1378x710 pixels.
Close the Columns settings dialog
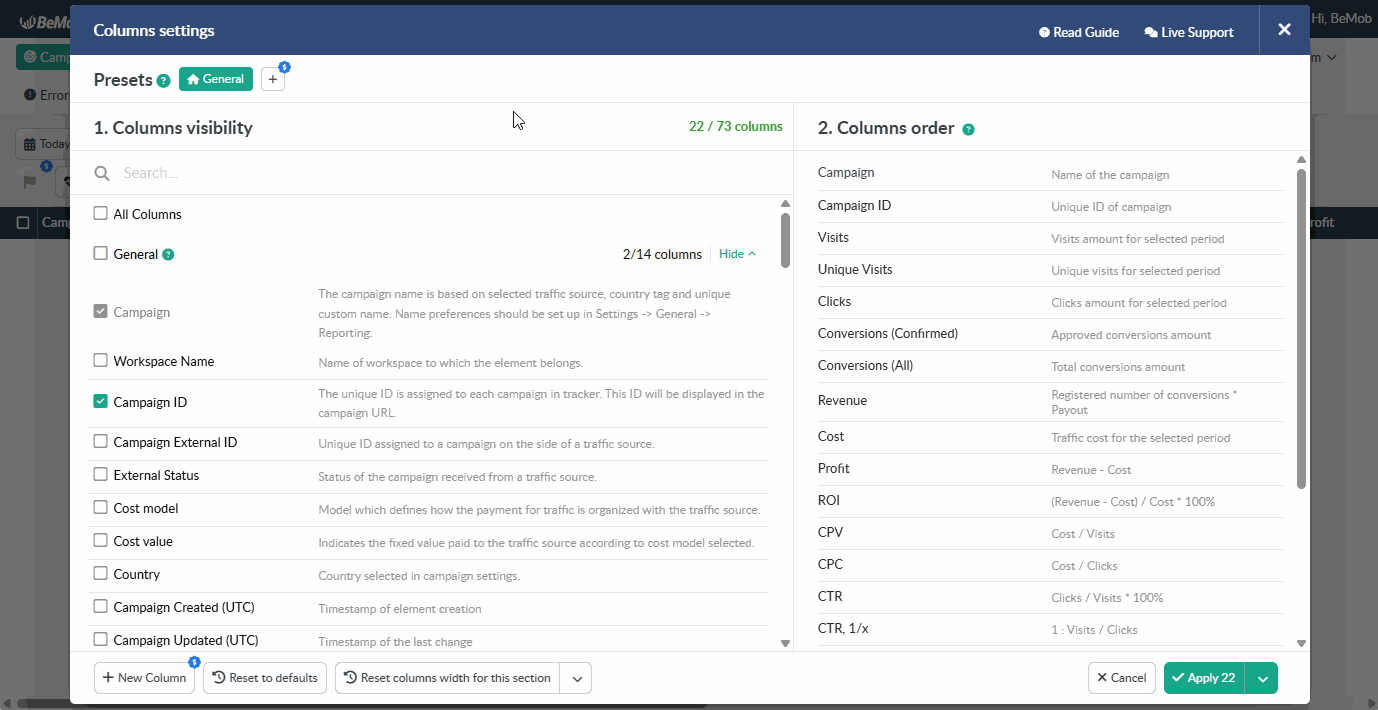point(1284,30)
